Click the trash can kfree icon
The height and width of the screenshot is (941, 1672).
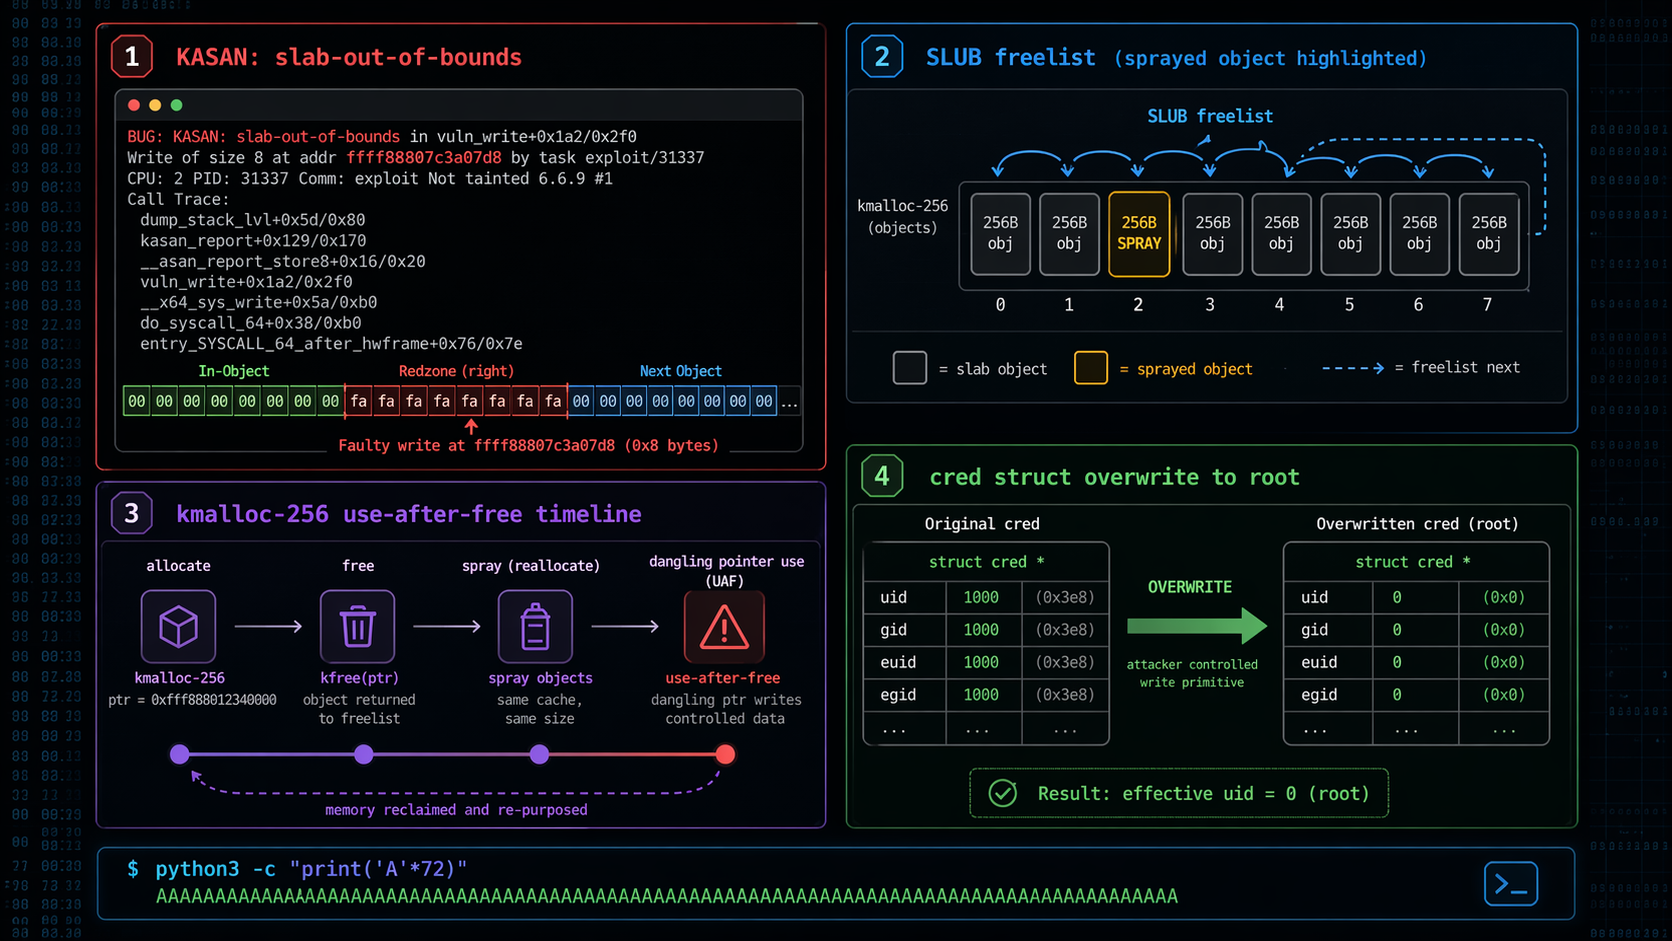[x=357, y=626]
